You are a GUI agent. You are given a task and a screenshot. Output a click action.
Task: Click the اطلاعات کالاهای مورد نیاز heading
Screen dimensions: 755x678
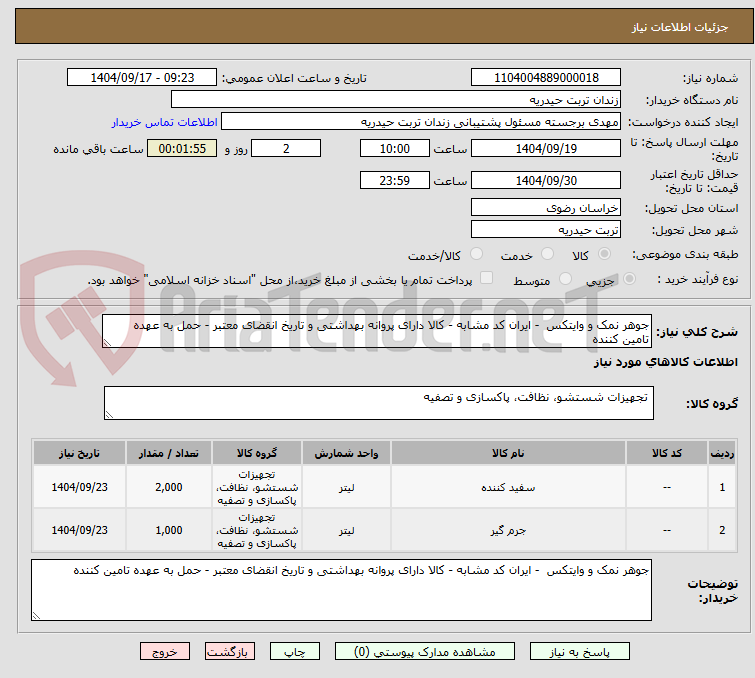click(665, 362)
